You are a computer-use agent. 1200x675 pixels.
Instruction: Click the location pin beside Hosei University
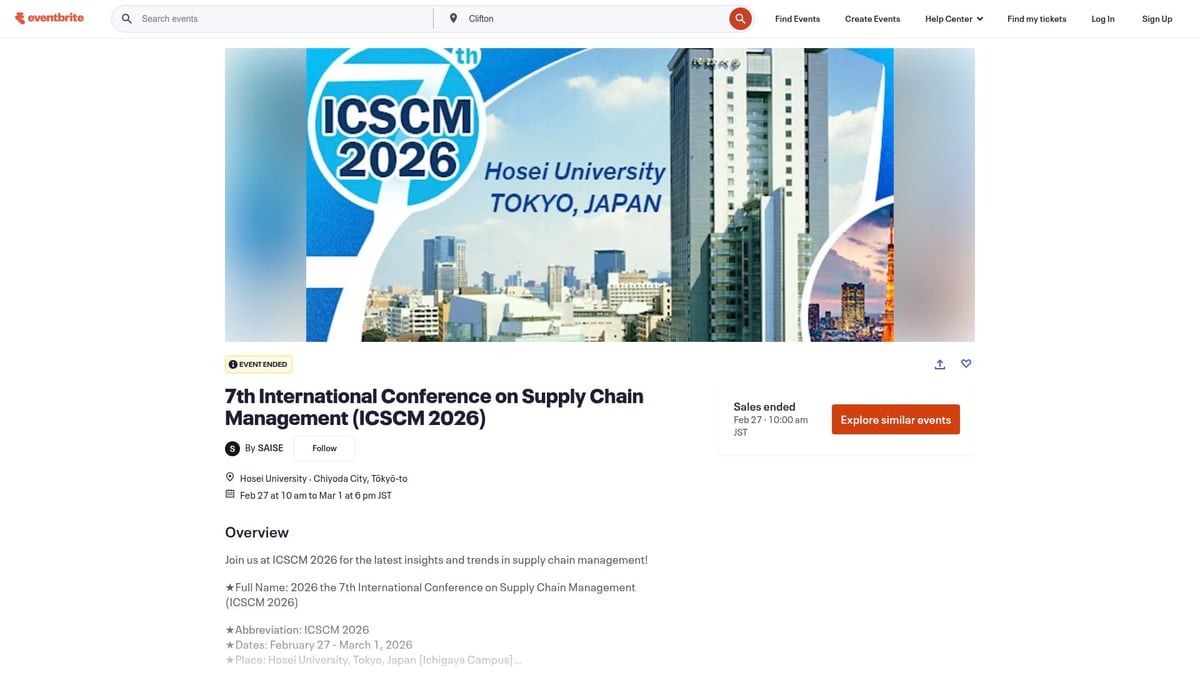[x=229, y=477]
